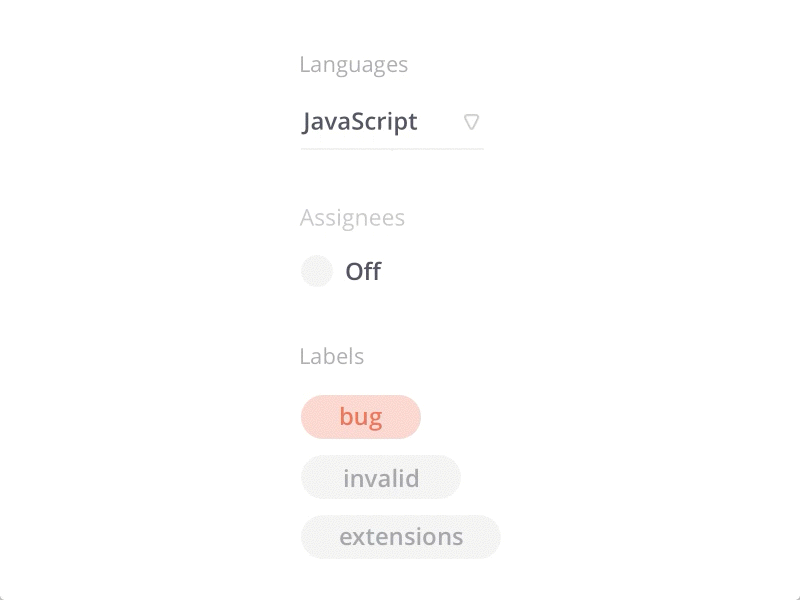Click the Labels section heading
The width and height of the screenshot is (800, 600).
(331, 356)
